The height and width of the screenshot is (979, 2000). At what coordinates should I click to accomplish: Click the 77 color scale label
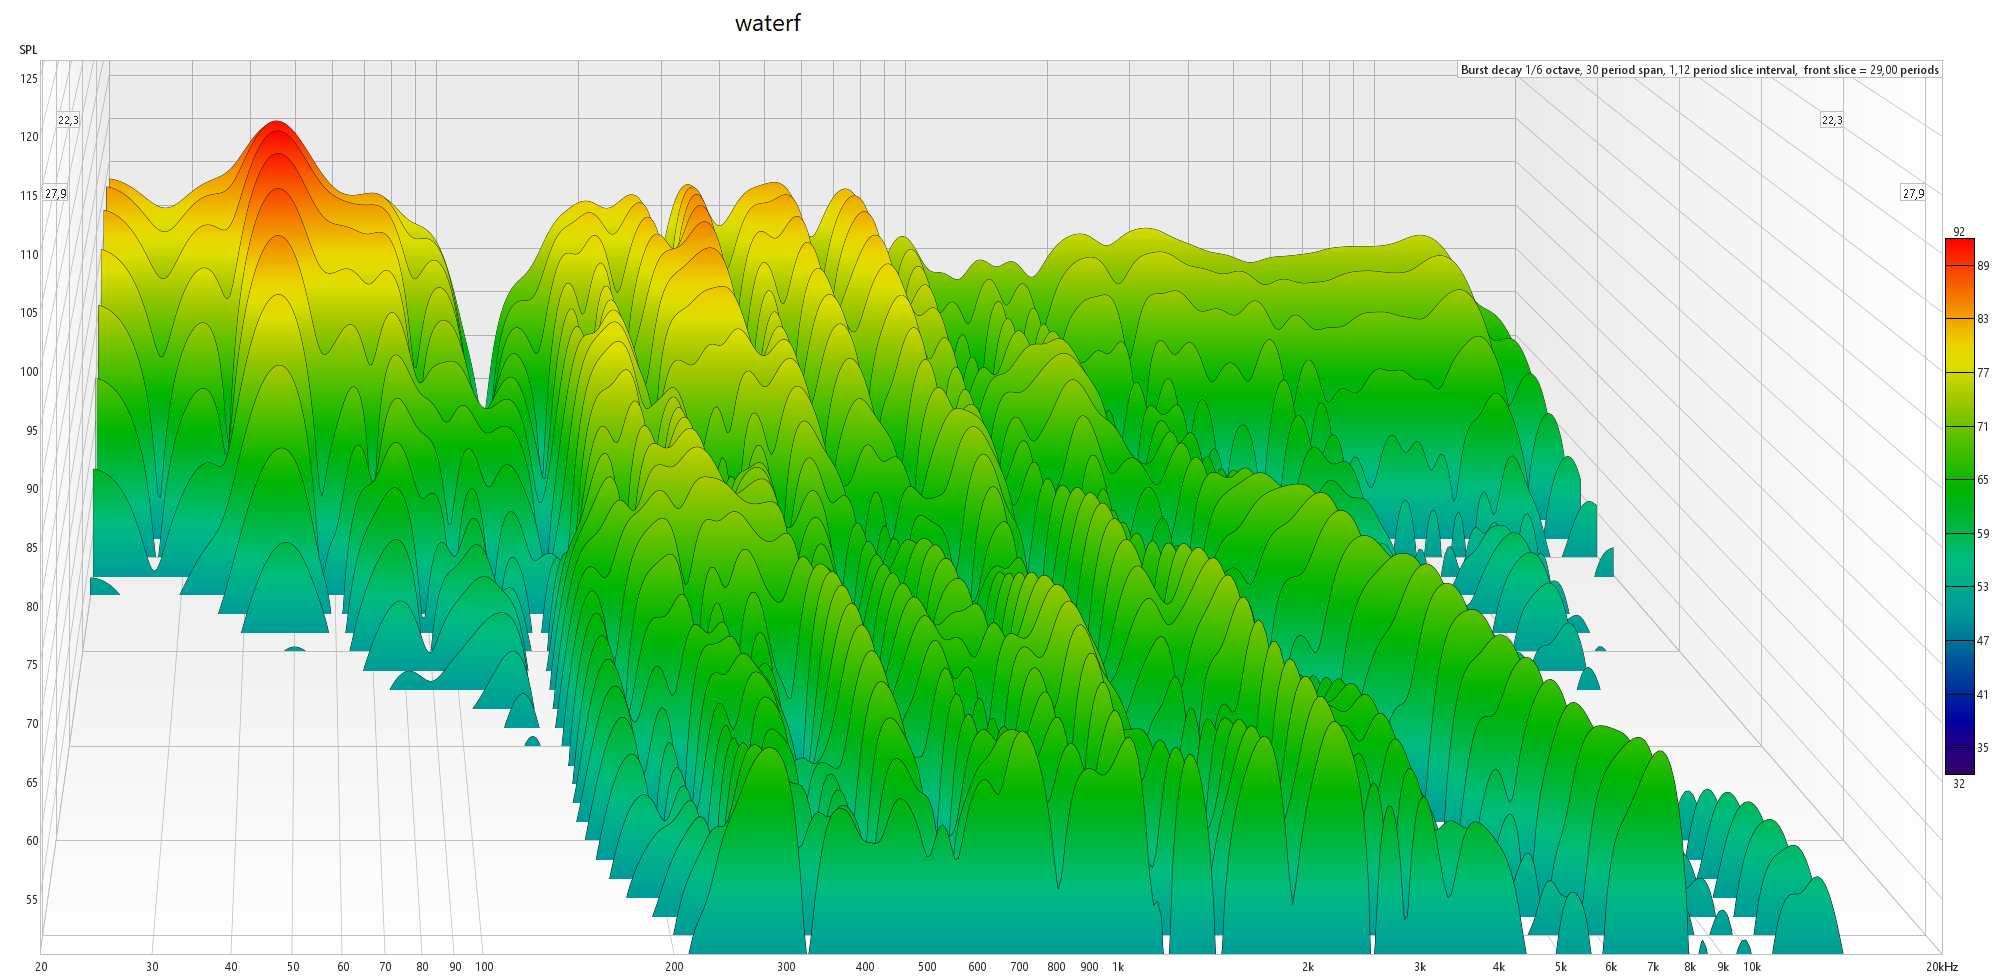(1983, 373)
